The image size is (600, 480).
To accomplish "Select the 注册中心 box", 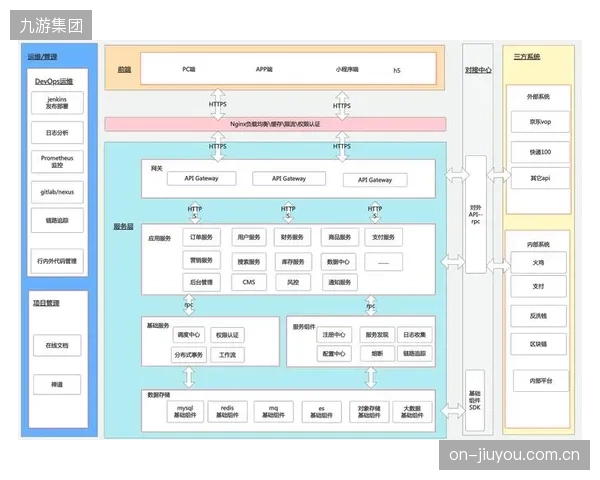I will click(x=334, y=335).
